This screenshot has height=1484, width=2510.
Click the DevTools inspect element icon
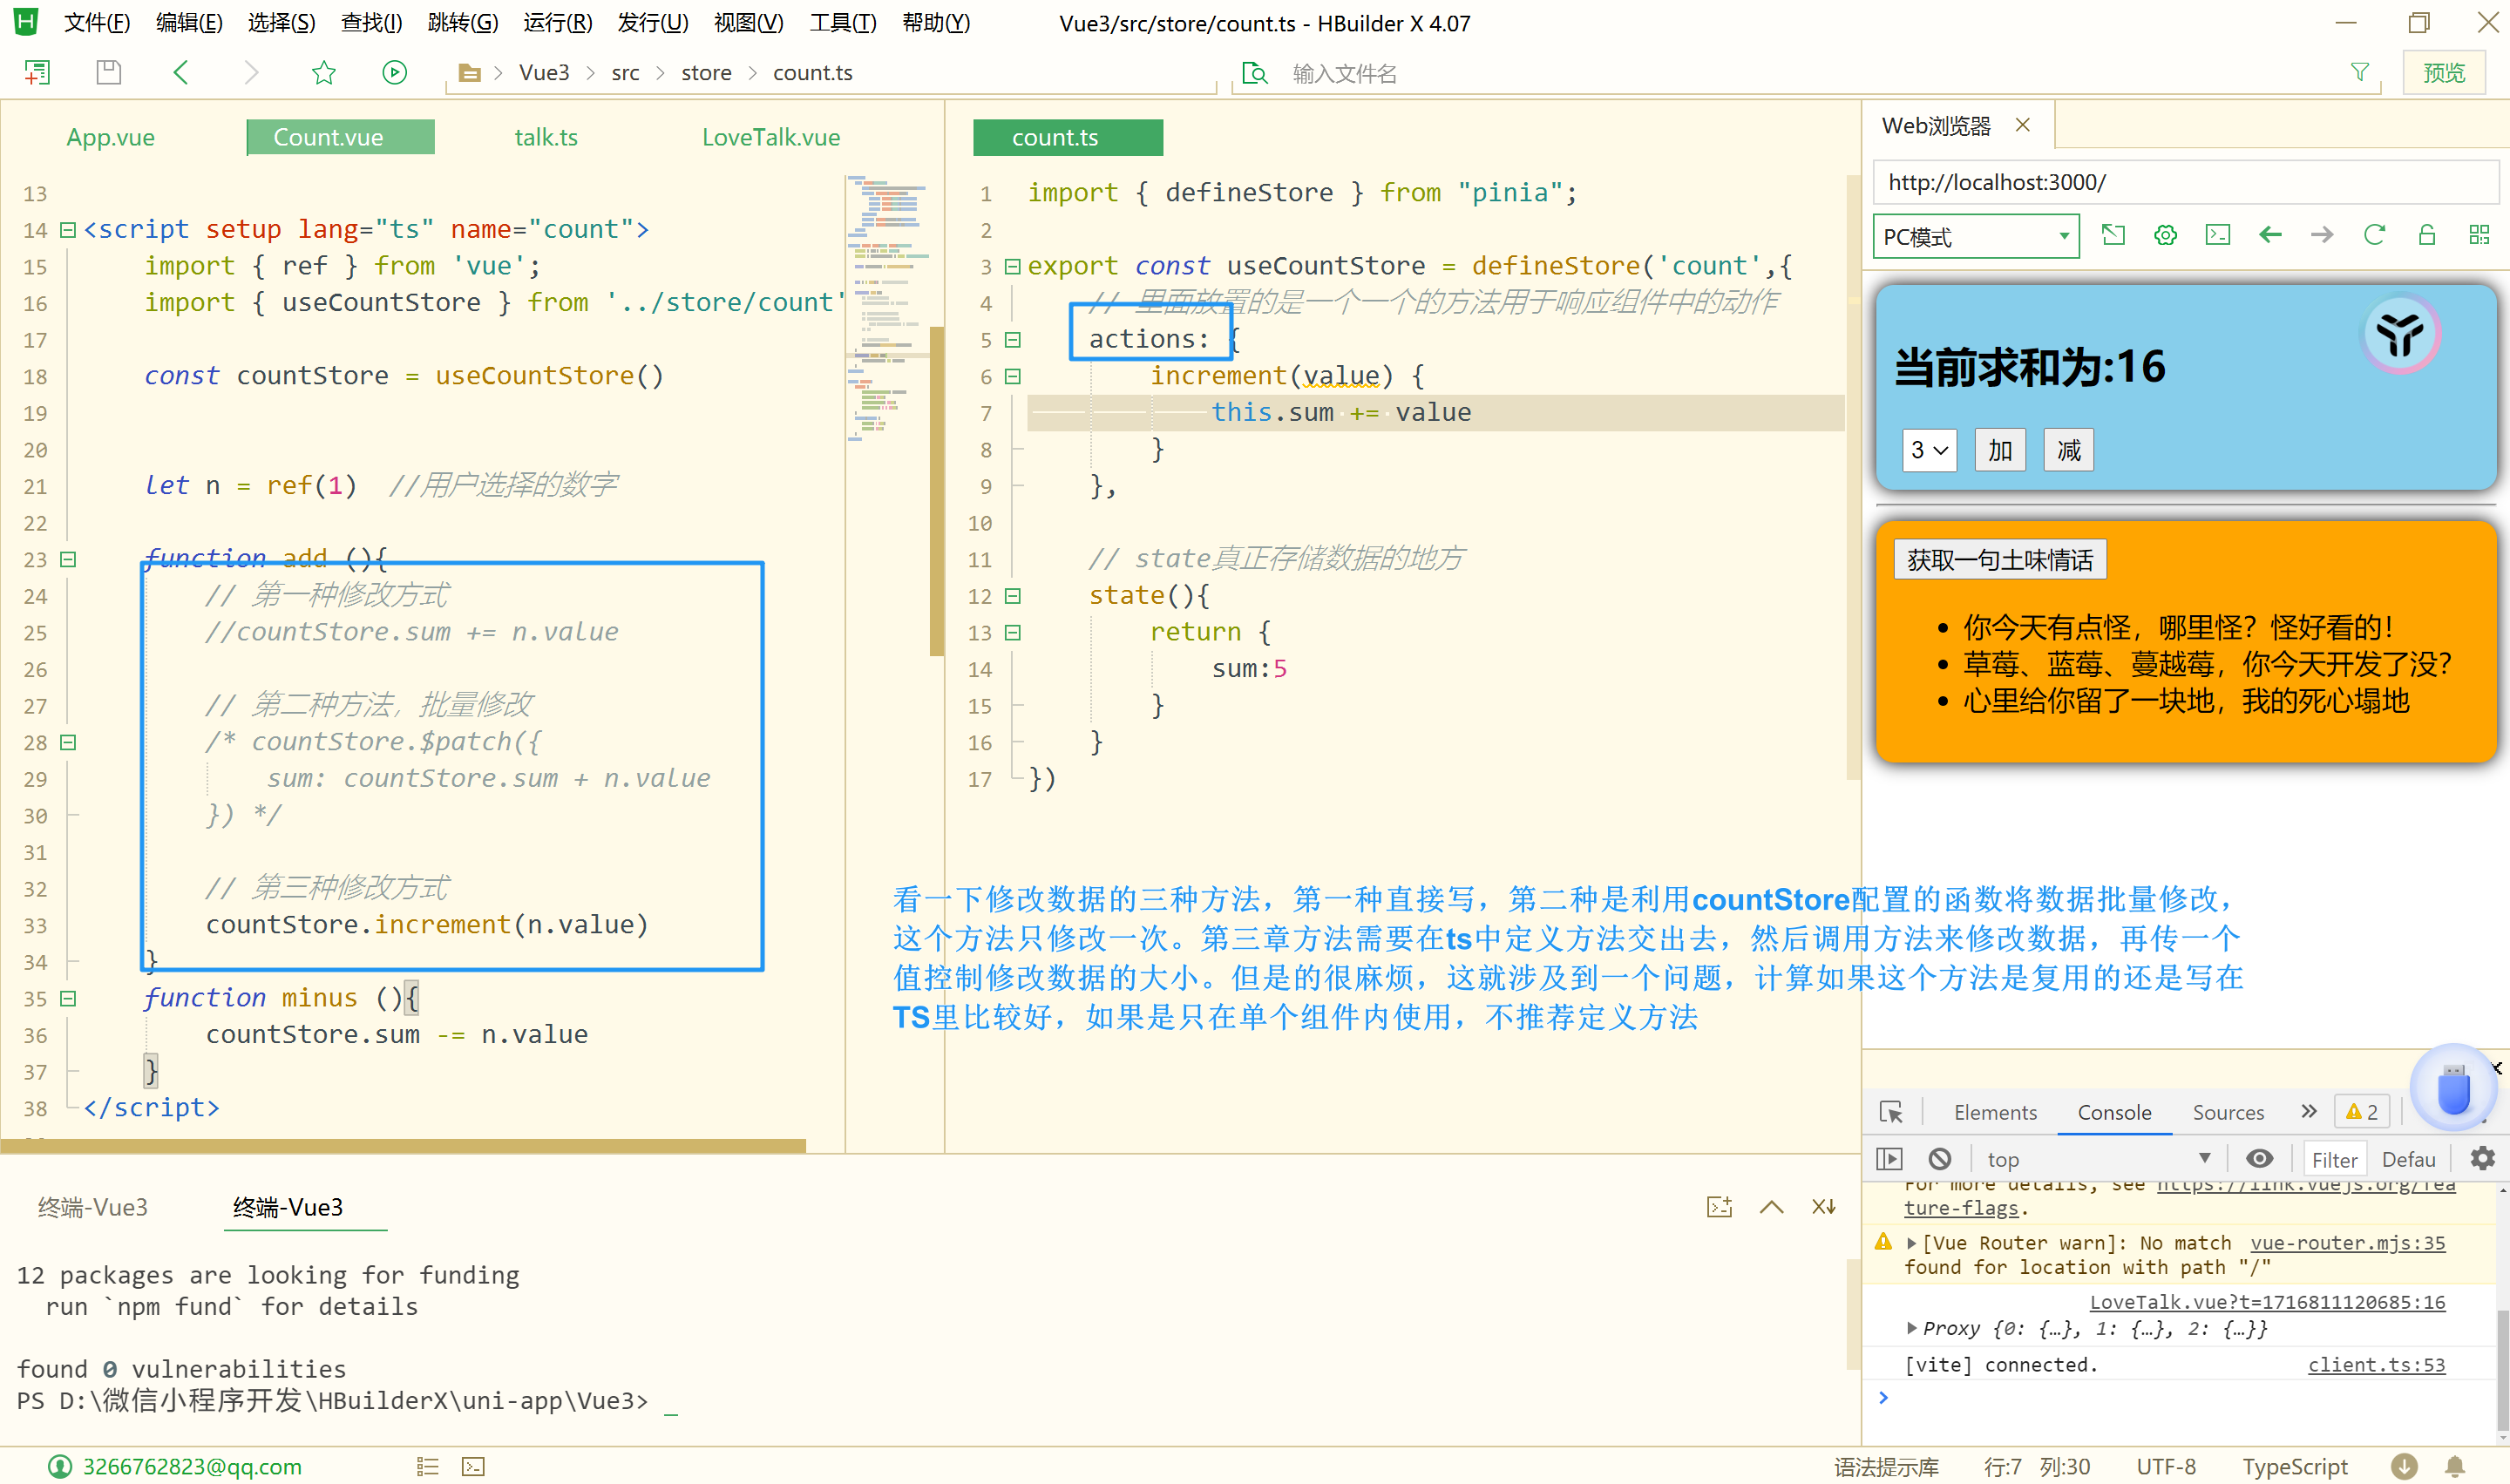click(x=1890, y=1112)
